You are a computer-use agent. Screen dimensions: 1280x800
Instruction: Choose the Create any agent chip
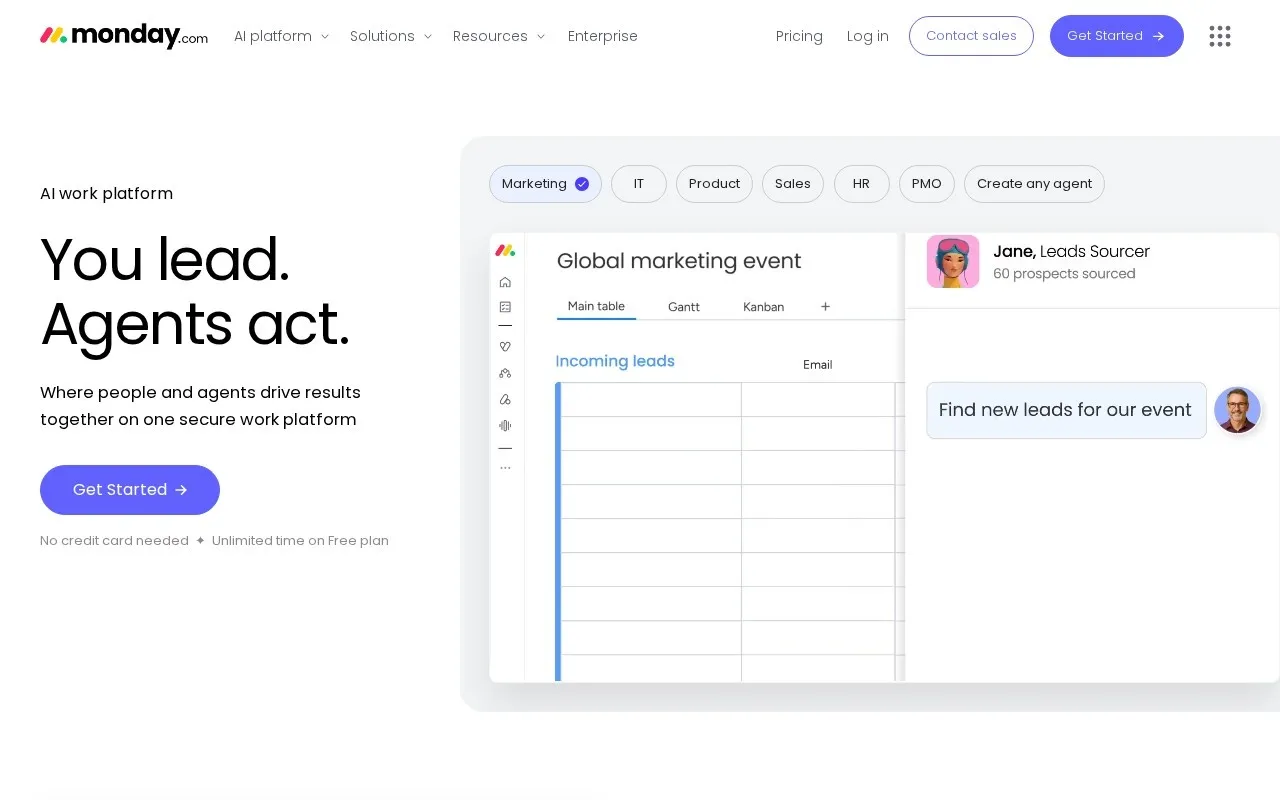(1034, 184)
